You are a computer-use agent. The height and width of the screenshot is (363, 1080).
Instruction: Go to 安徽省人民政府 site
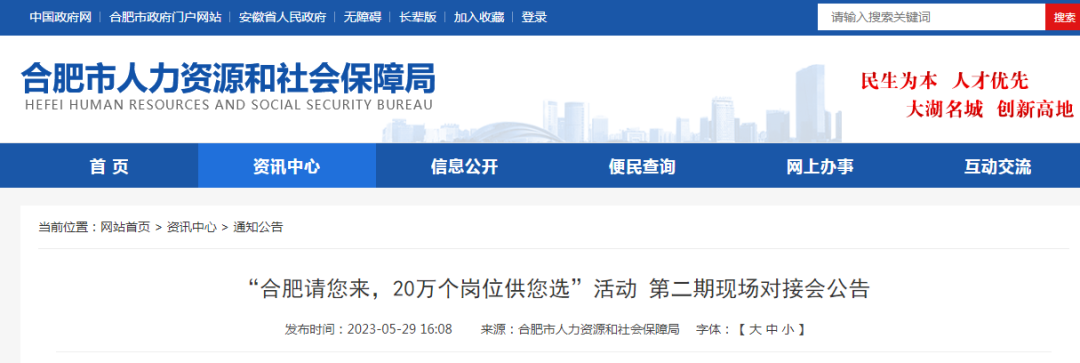(282, 17)
